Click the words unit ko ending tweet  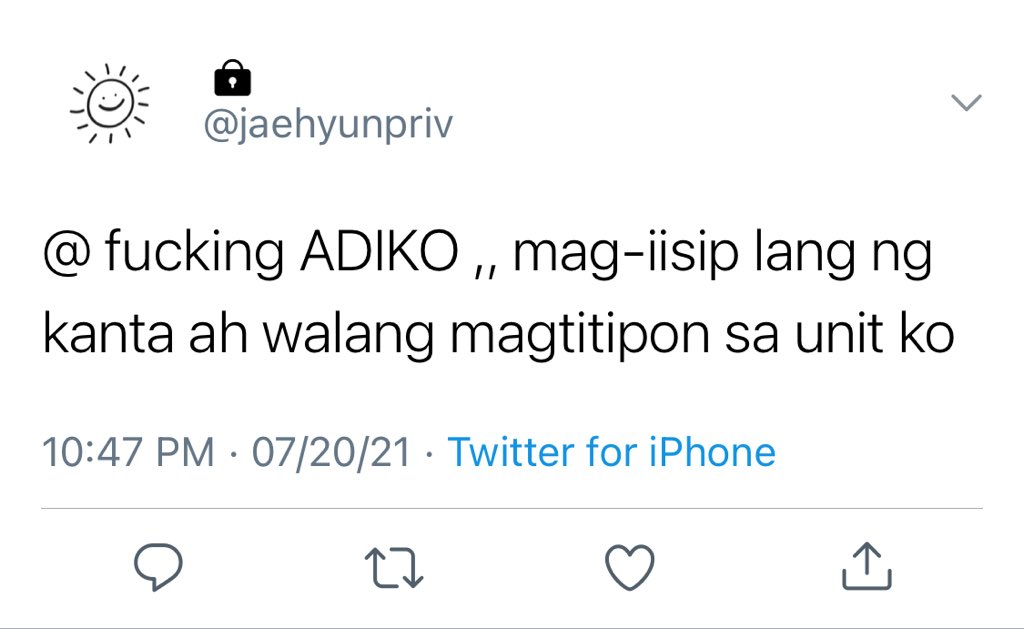(x=874, y=334)
